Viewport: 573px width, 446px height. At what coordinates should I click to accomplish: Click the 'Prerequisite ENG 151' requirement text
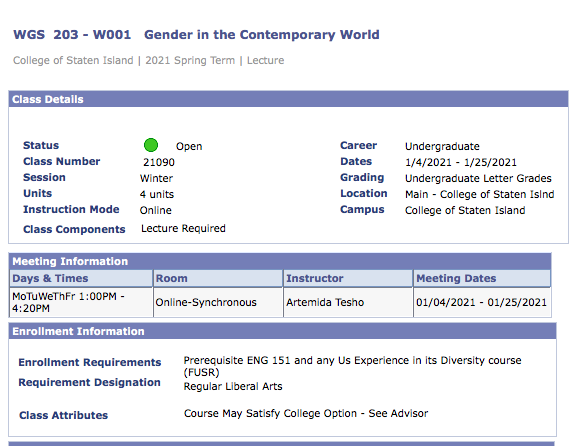(x=352, y=366)
